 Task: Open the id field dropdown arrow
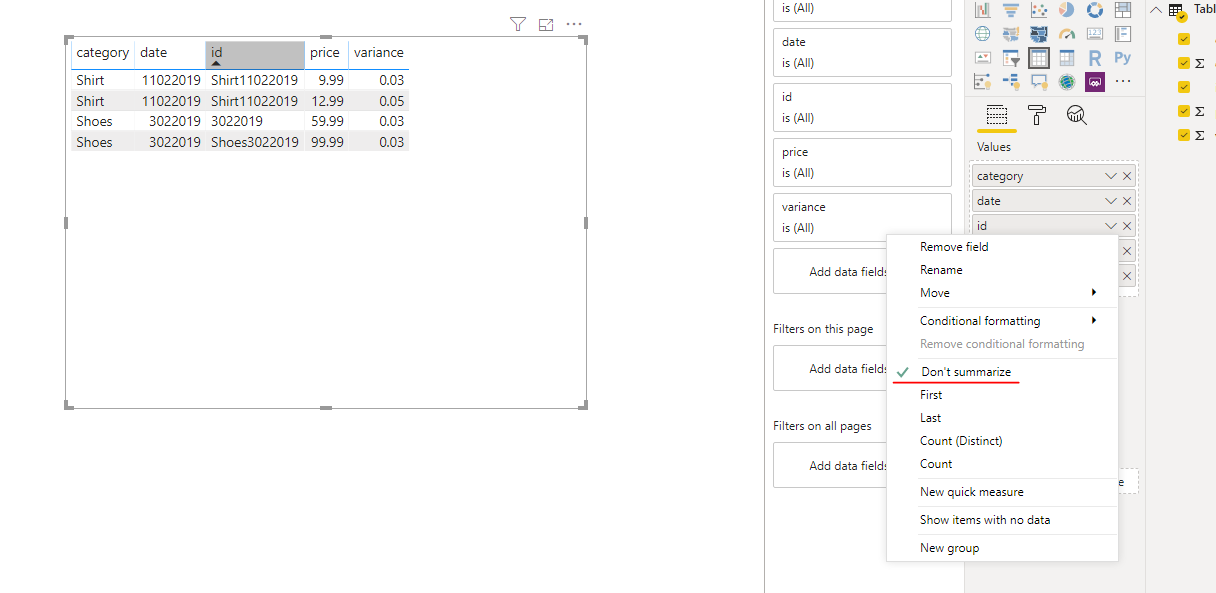click(x=1110, y=226)
